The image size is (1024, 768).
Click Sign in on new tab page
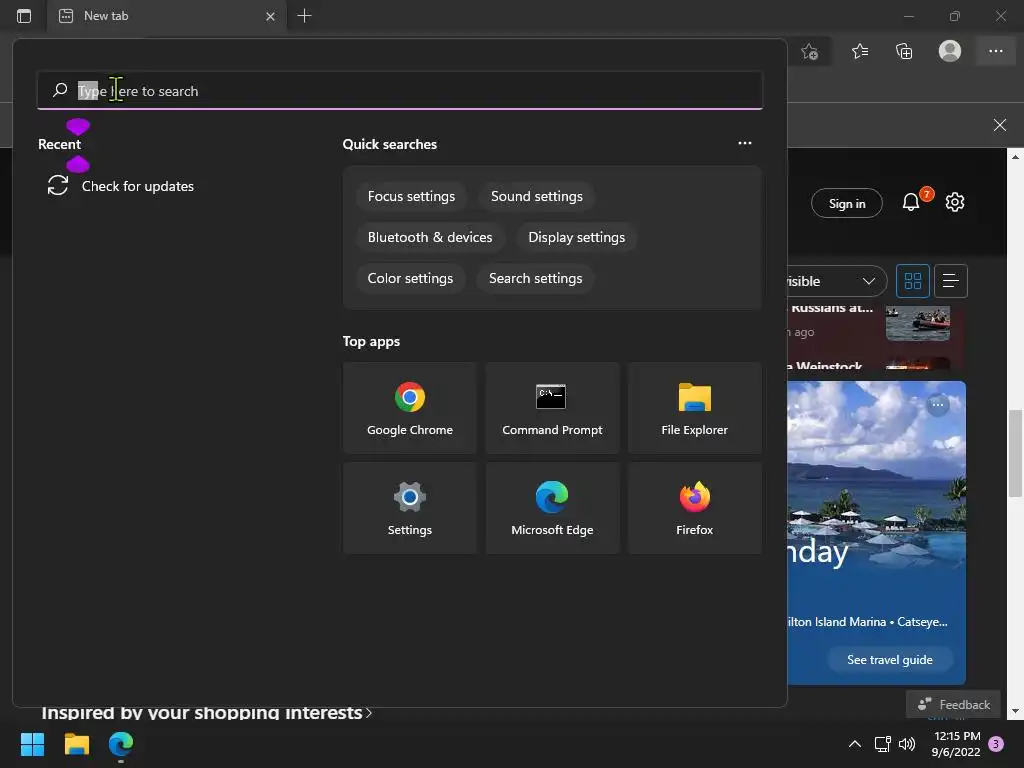(847, 204)
